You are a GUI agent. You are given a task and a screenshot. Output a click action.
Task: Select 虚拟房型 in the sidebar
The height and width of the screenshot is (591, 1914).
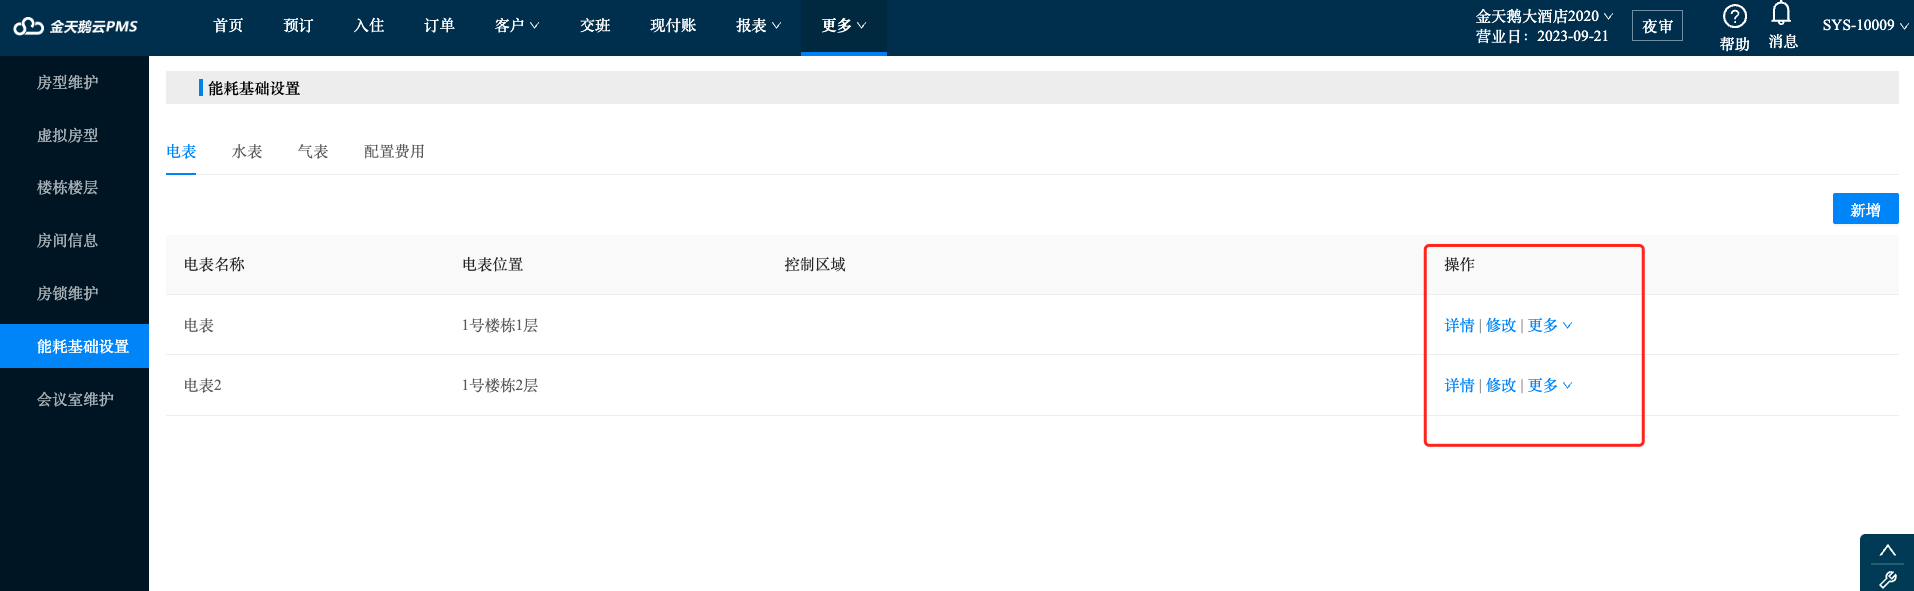(68, 136)
